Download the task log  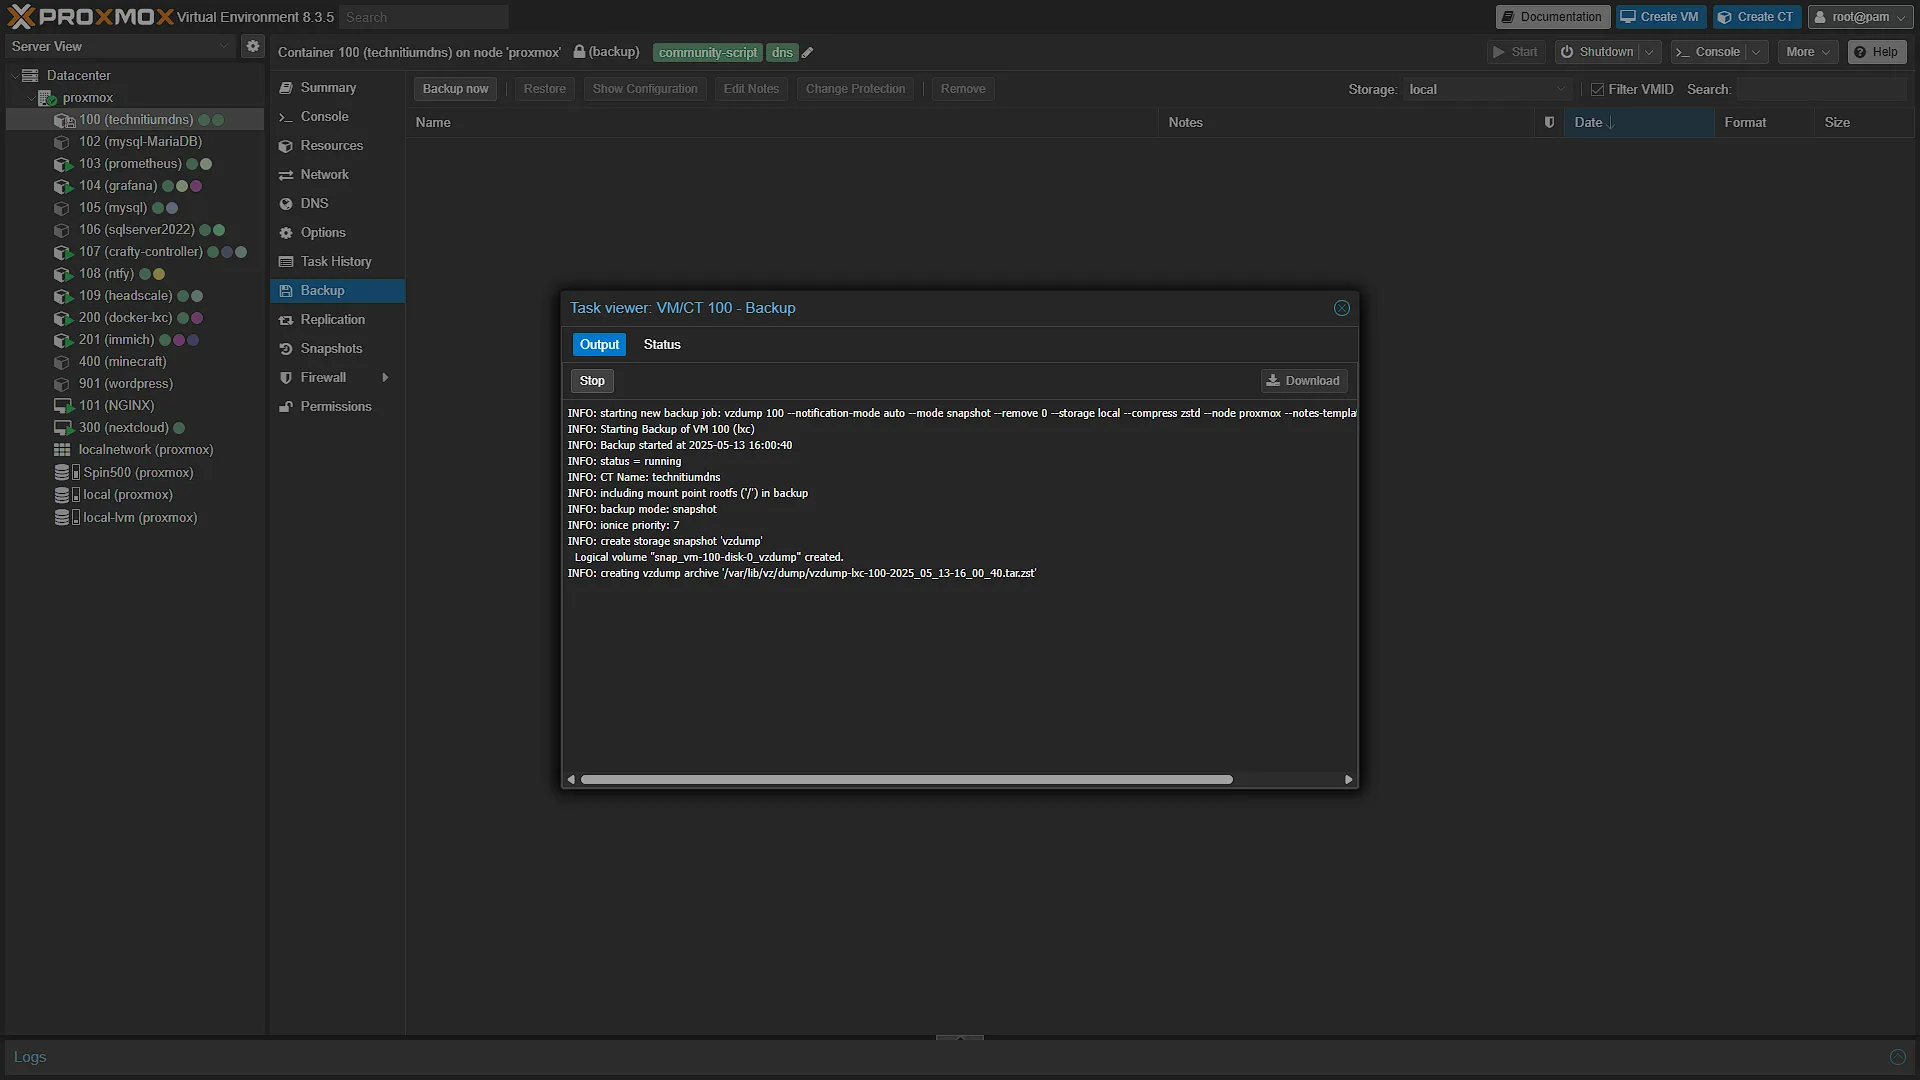click(1303, 381)
